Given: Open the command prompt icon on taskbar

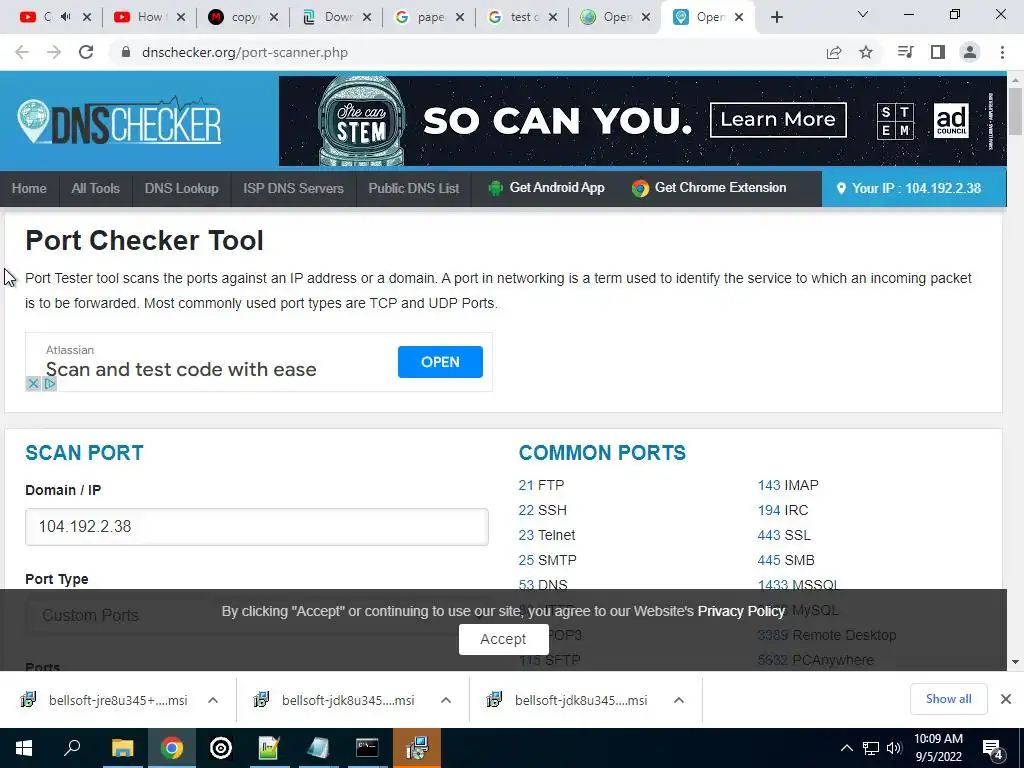Looking at the screenshot, I should (367, 748).
